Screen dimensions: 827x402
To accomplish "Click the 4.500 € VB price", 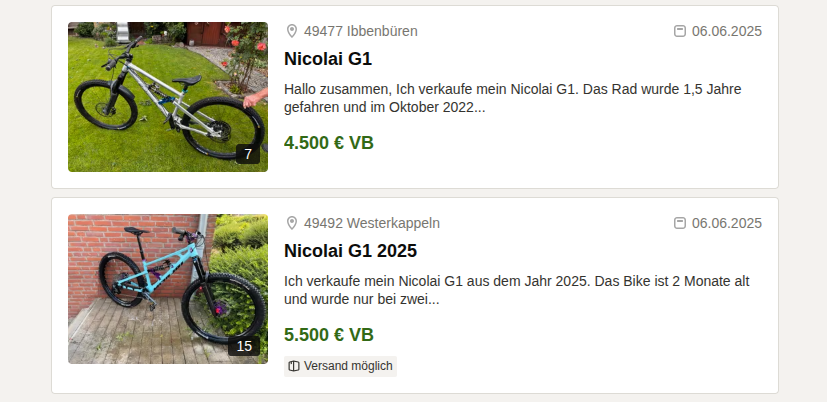I will (x=329, y=143).
